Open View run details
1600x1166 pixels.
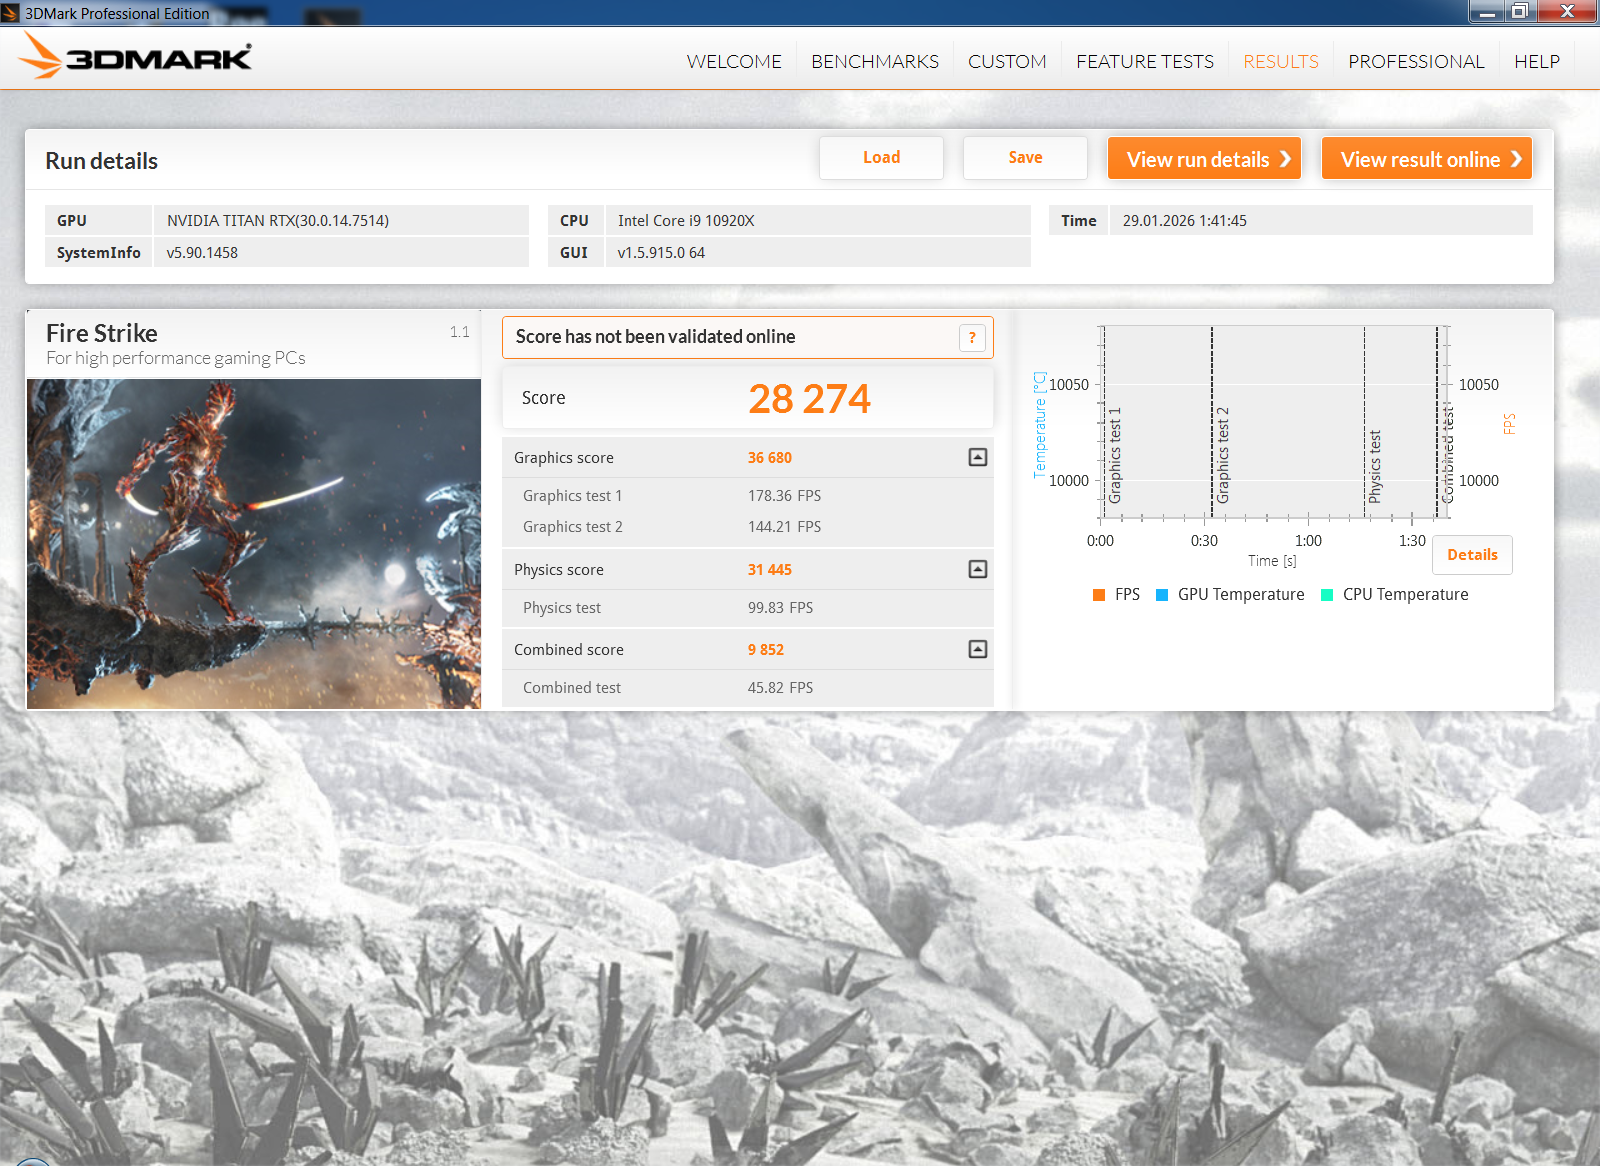[1204, 159]
